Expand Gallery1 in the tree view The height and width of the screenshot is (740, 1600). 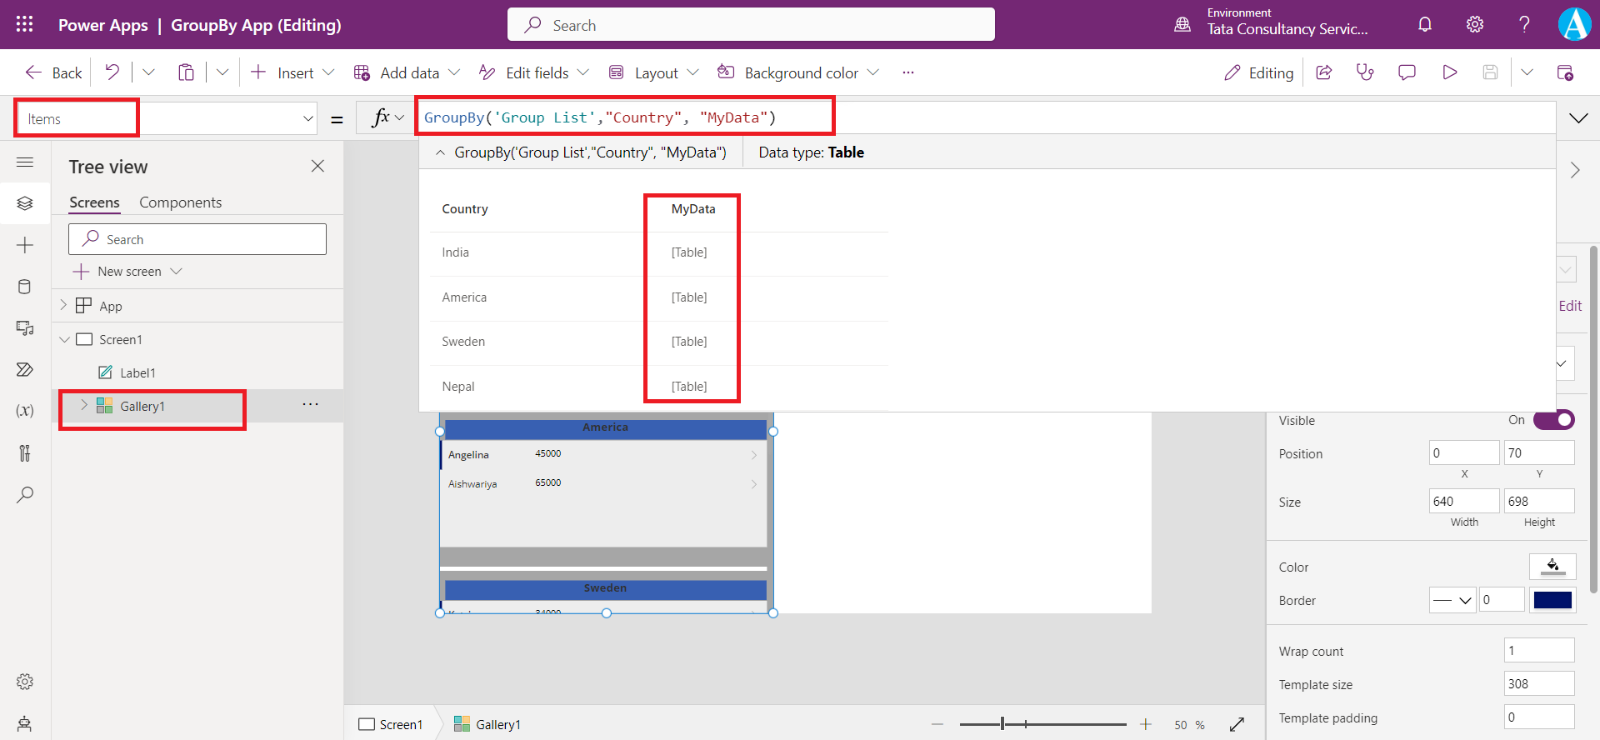point(84,406)
